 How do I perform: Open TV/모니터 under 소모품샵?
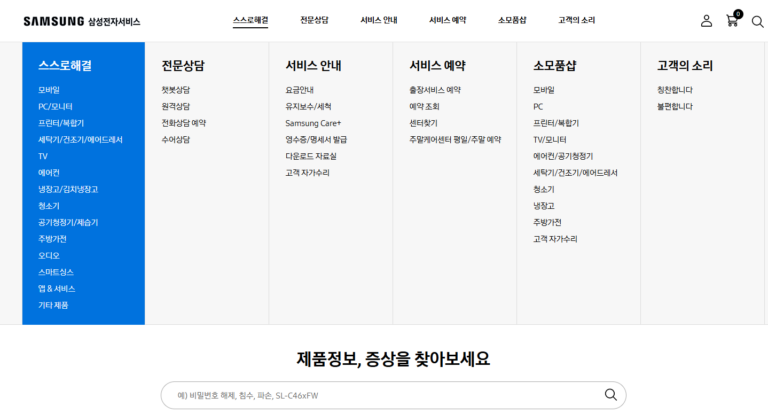(x=550, y=140)
